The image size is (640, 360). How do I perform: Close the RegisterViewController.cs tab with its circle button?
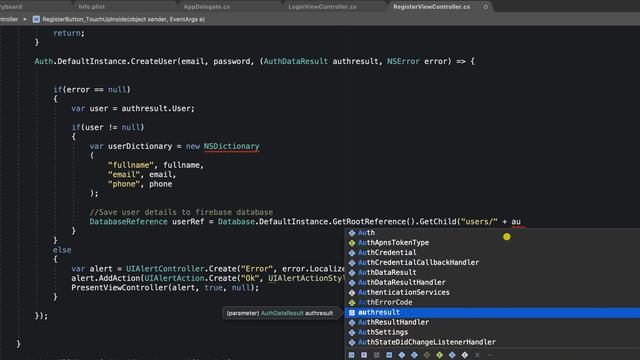[x=485, y=7]
